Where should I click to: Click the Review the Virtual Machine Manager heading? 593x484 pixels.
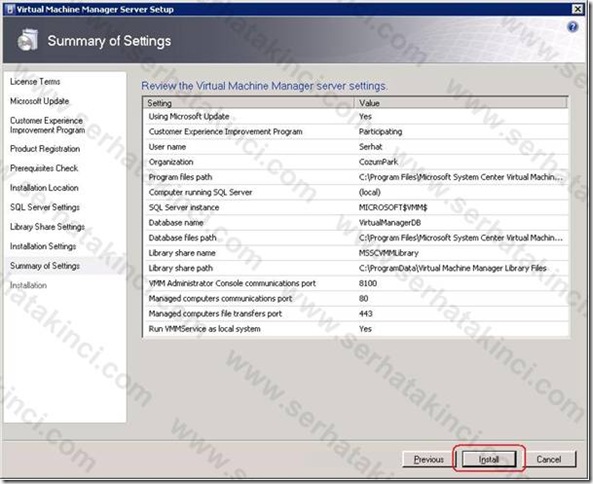click(264, 86)
